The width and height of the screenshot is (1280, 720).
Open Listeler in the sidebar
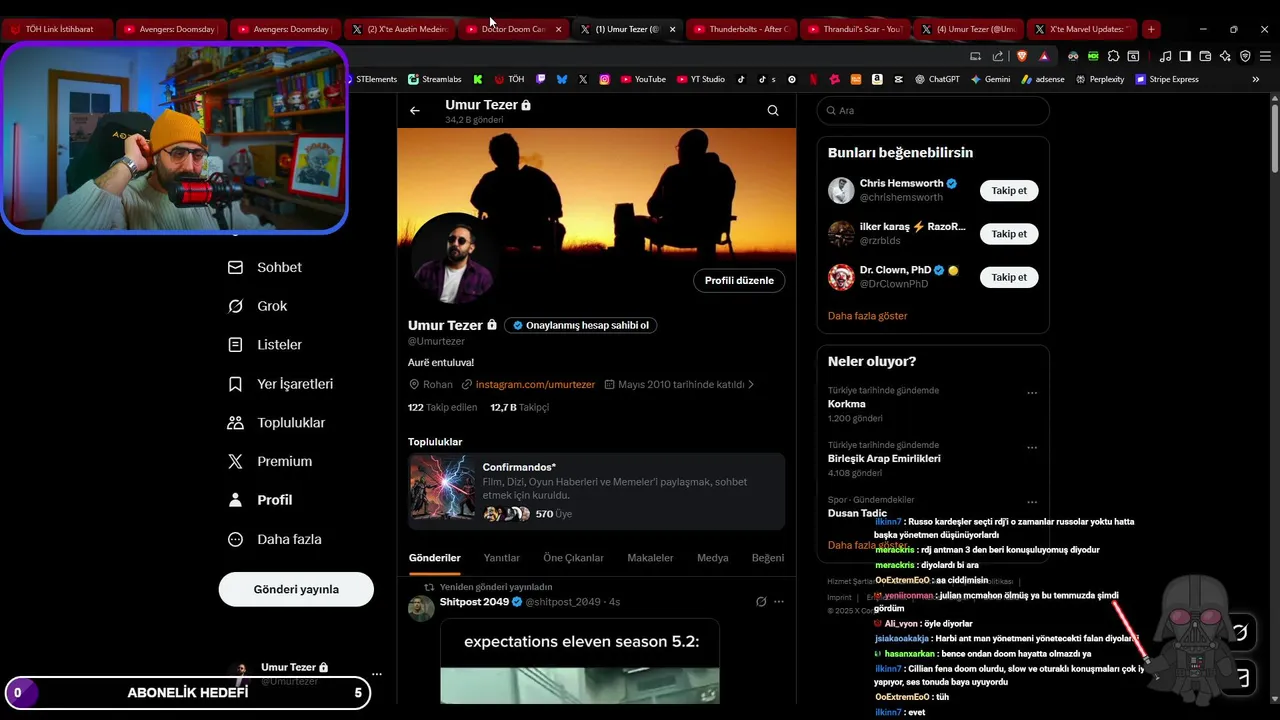click(265, 345)
